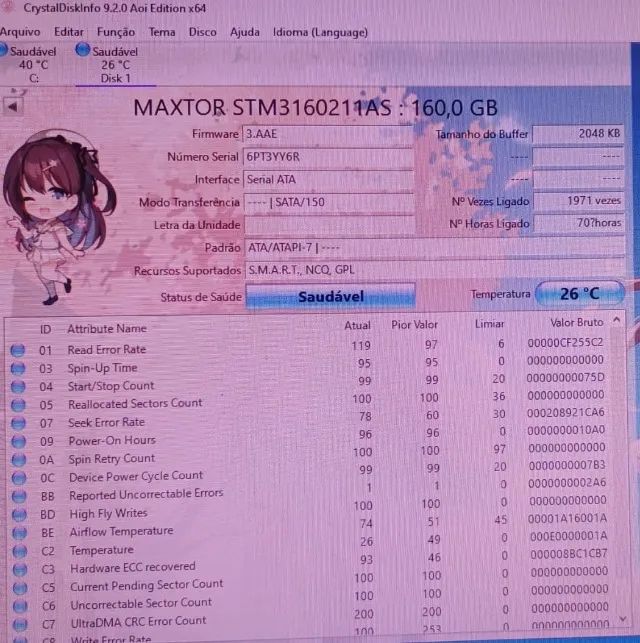
Task: Click the status orb for Spin-Up Time
Action: 18,369
